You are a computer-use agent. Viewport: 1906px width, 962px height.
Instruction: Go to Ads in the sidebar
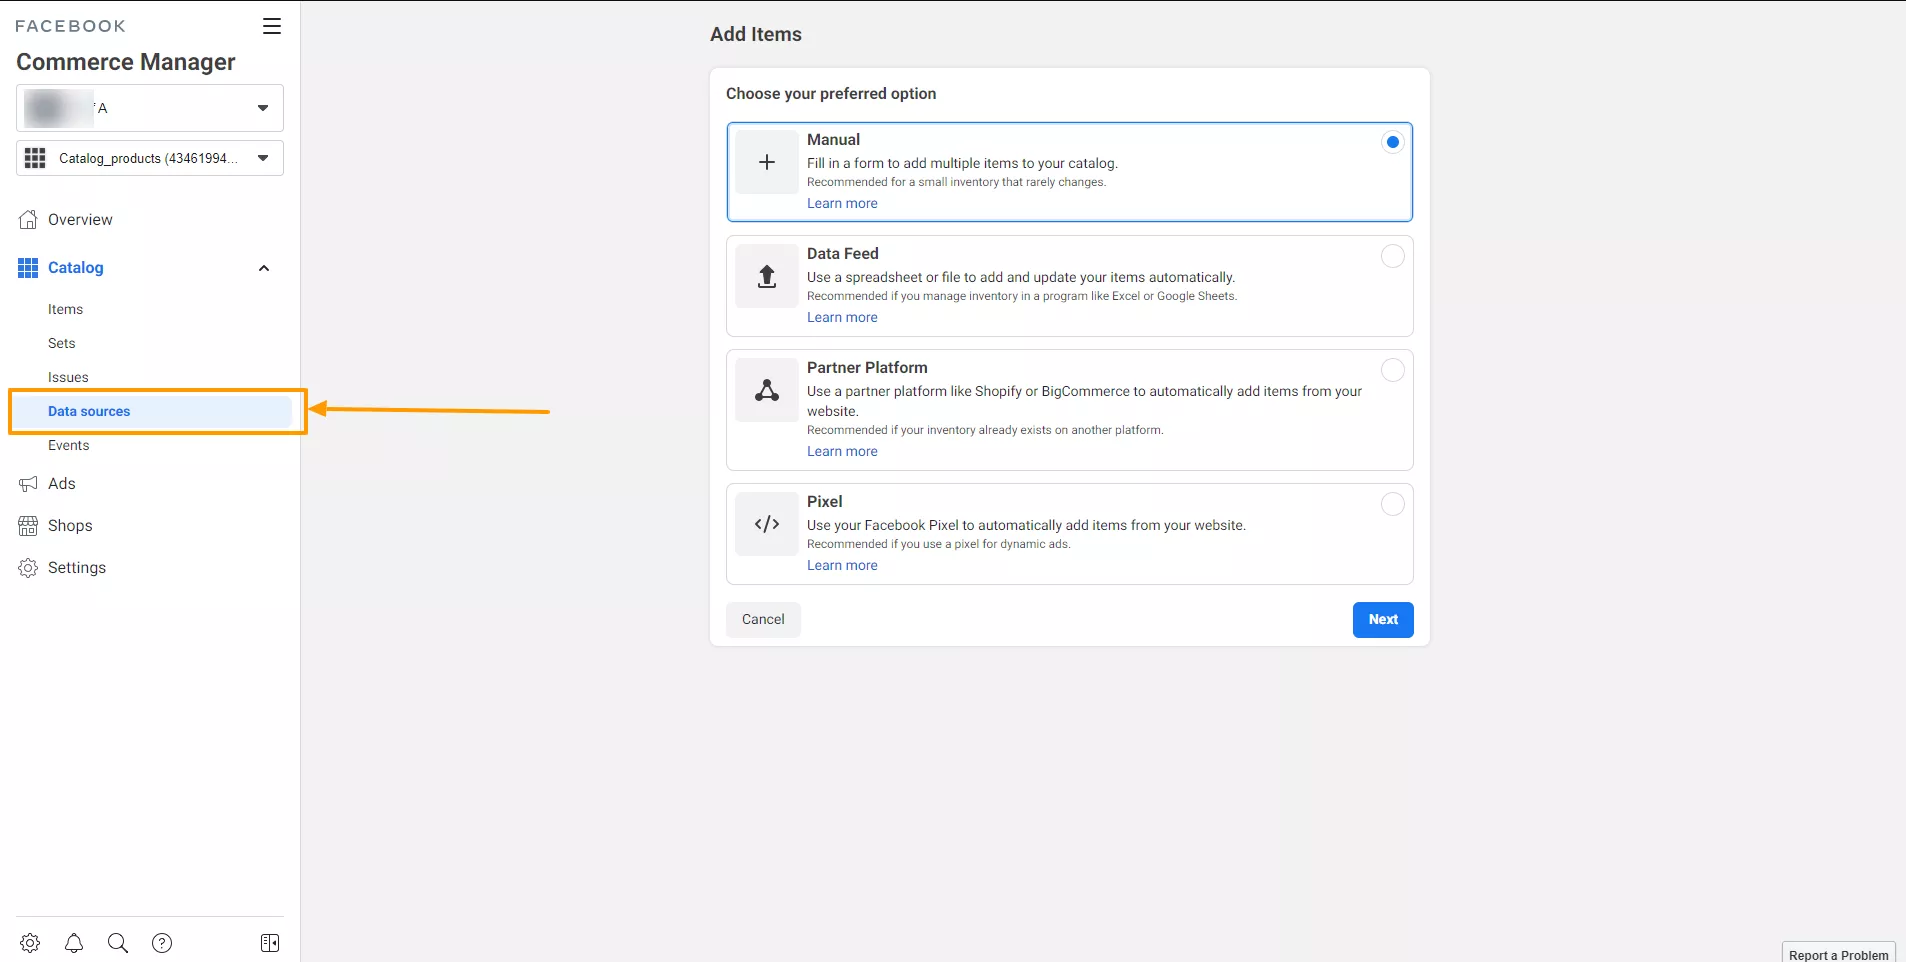coord(62,484)
